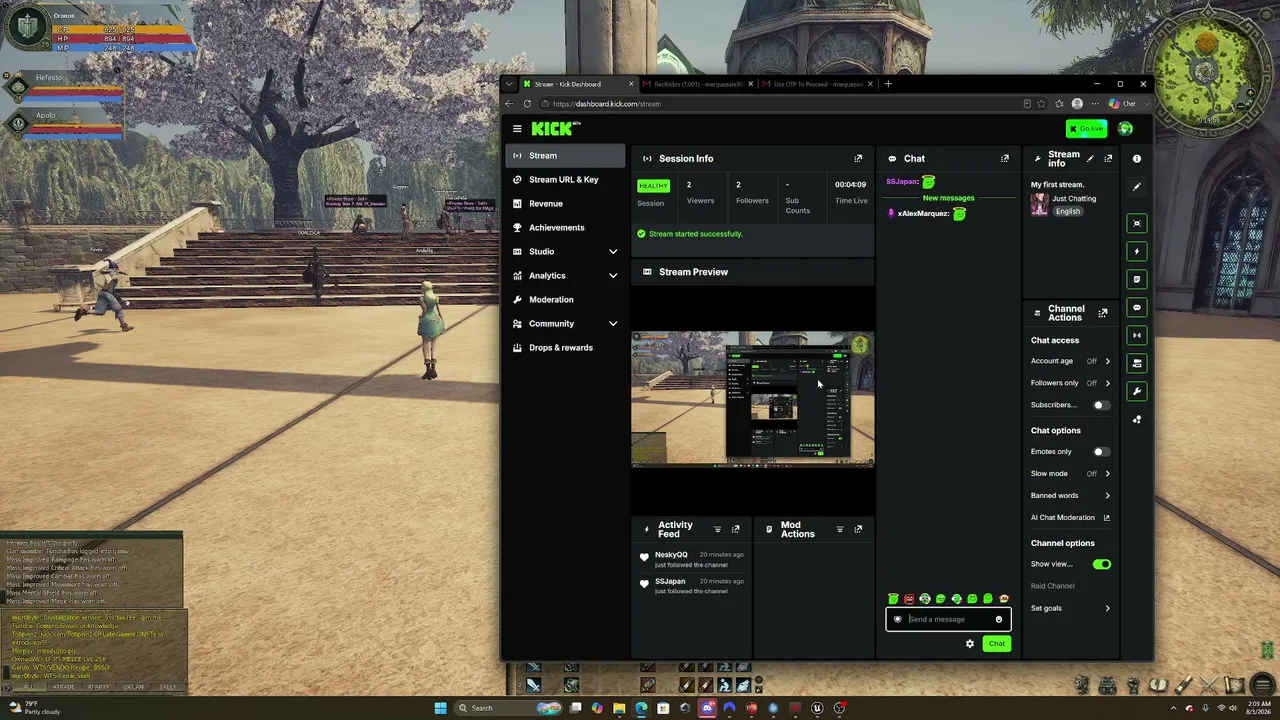Expand the Community sidebar section
Screen dimensions: 1280x720
565,324
